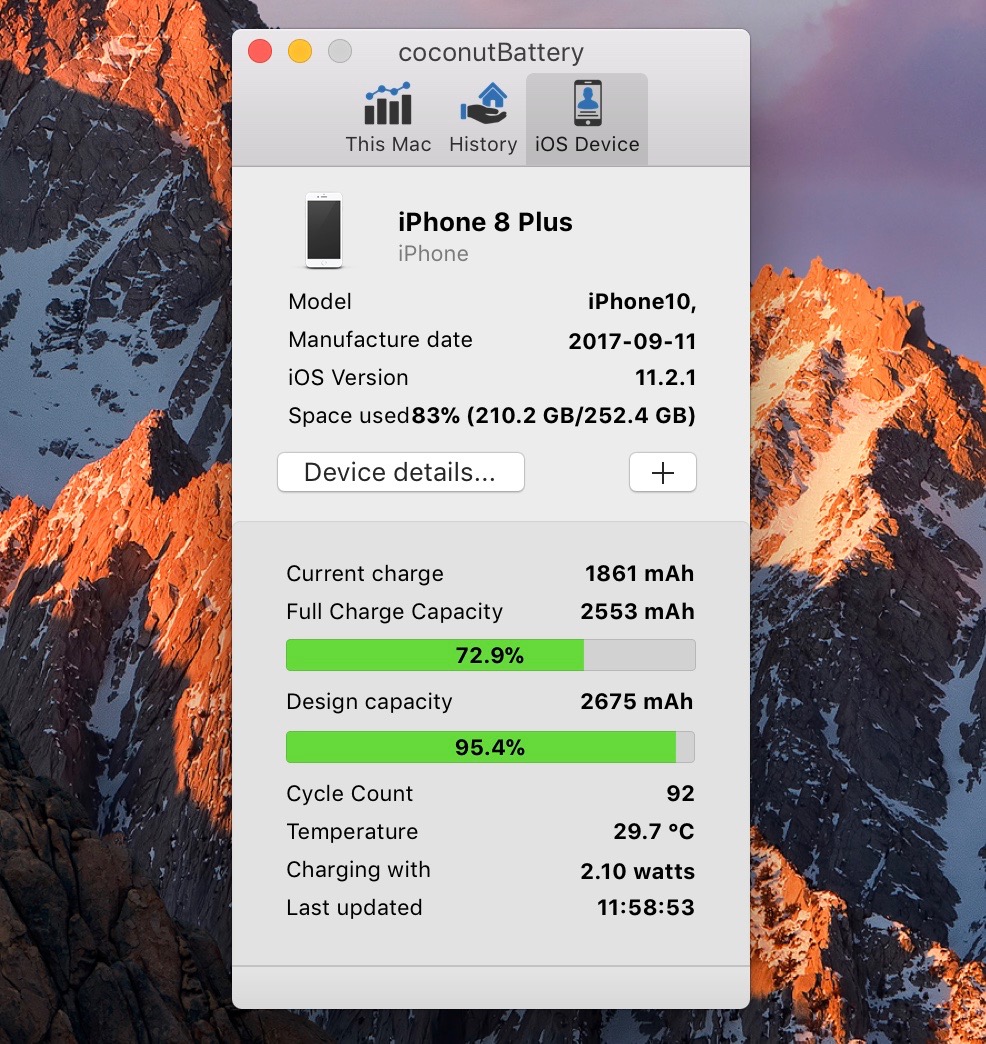Click iOS Version value 11.2.1
The width and height of the screenshot is (986, 1044).
[x=665, y=378]
